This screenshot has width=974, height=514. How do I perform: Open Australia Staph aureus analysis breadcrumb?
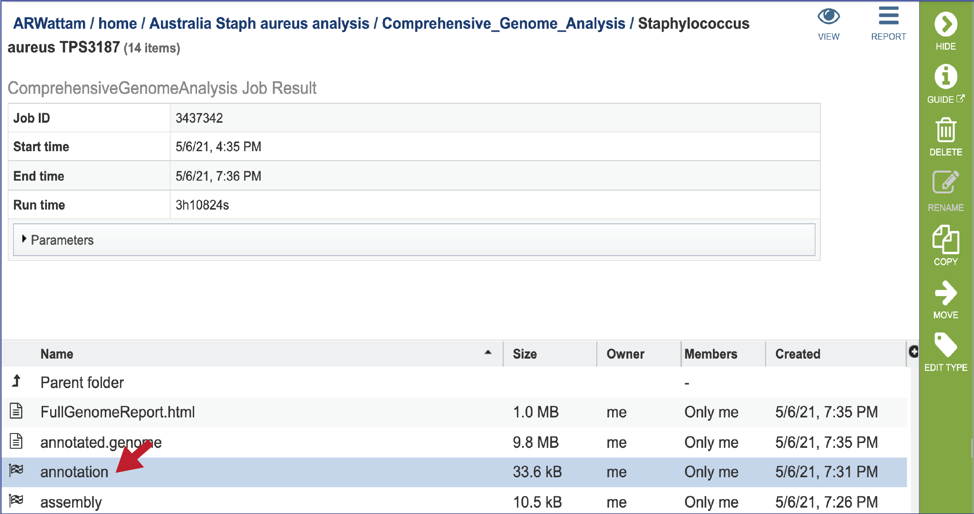[259, 24]
